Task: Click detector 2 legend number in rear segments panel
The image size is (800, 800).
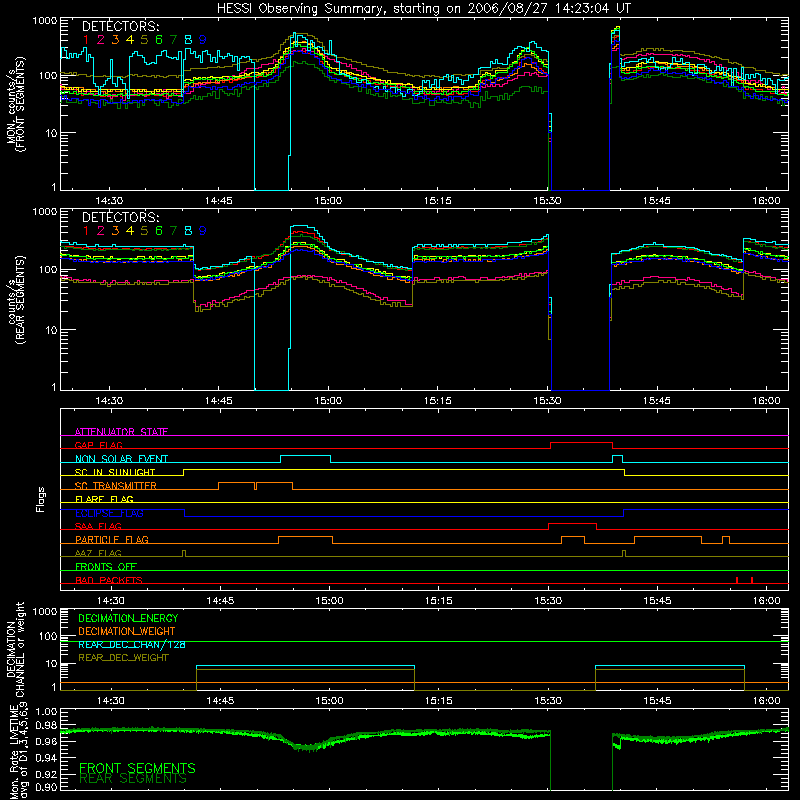Action: pyautogui.click(x=101, y=231)
